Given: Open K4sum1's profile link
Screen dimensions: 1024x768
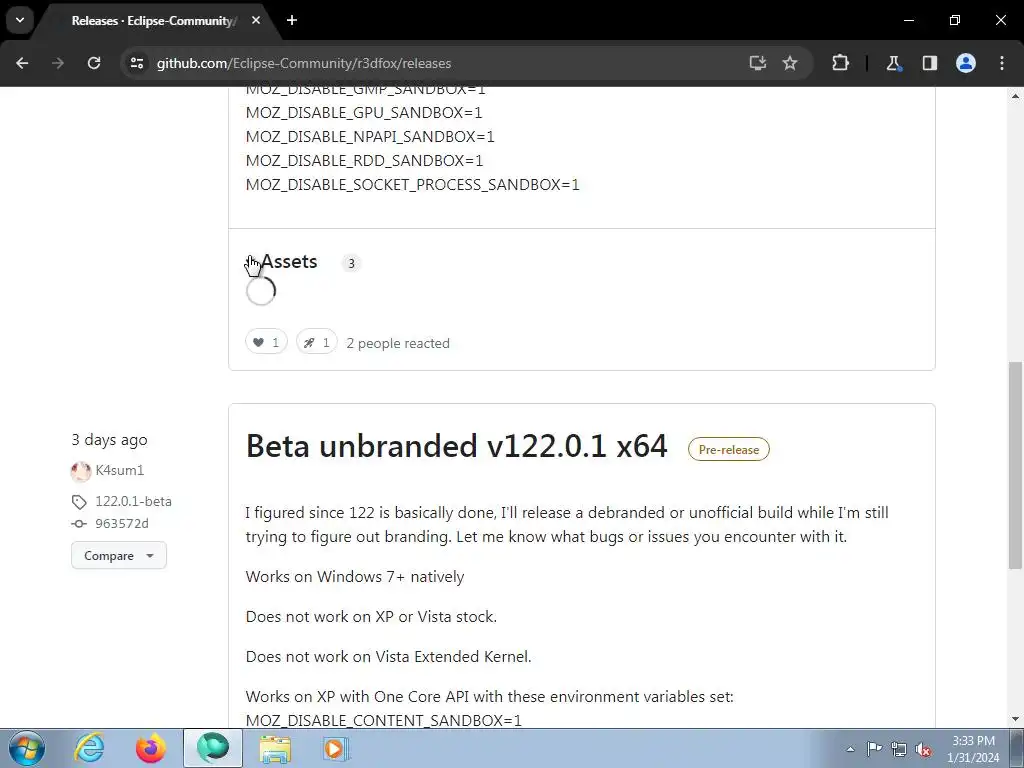Looking at the screenshot, I should [120, 470].
